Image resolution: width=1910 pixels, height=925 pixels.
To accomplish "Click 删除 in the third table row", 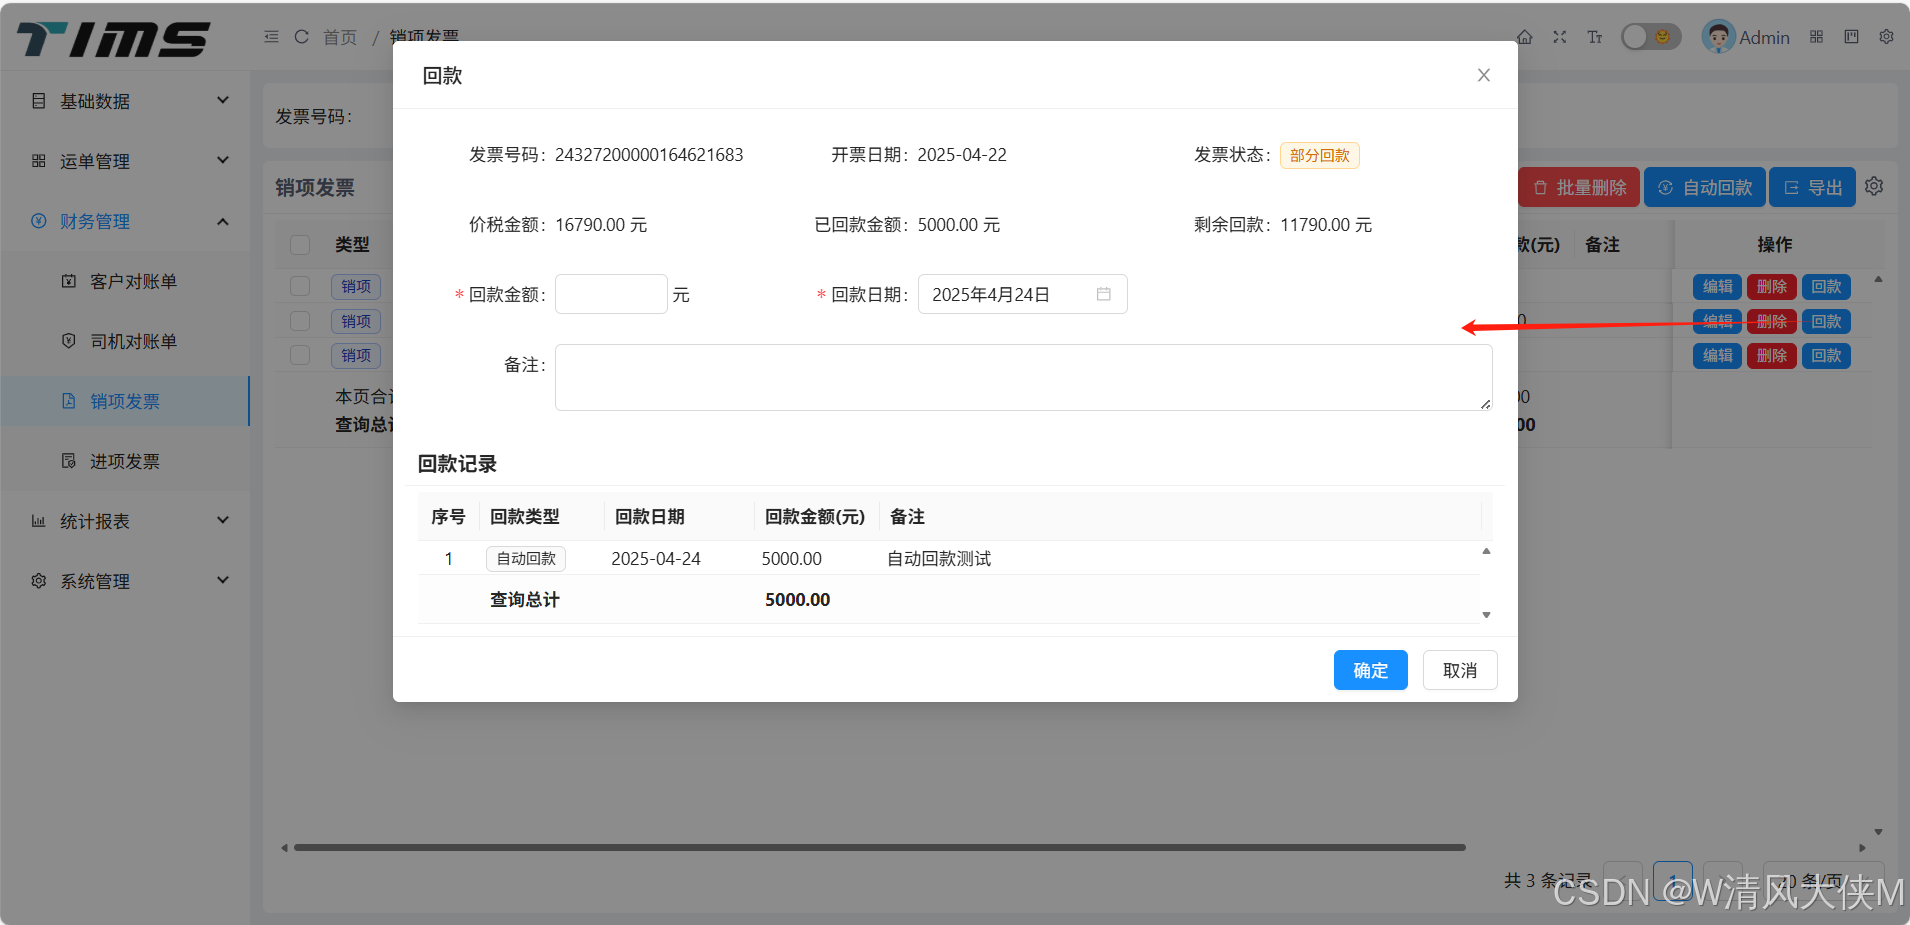I will (1772, 355).
